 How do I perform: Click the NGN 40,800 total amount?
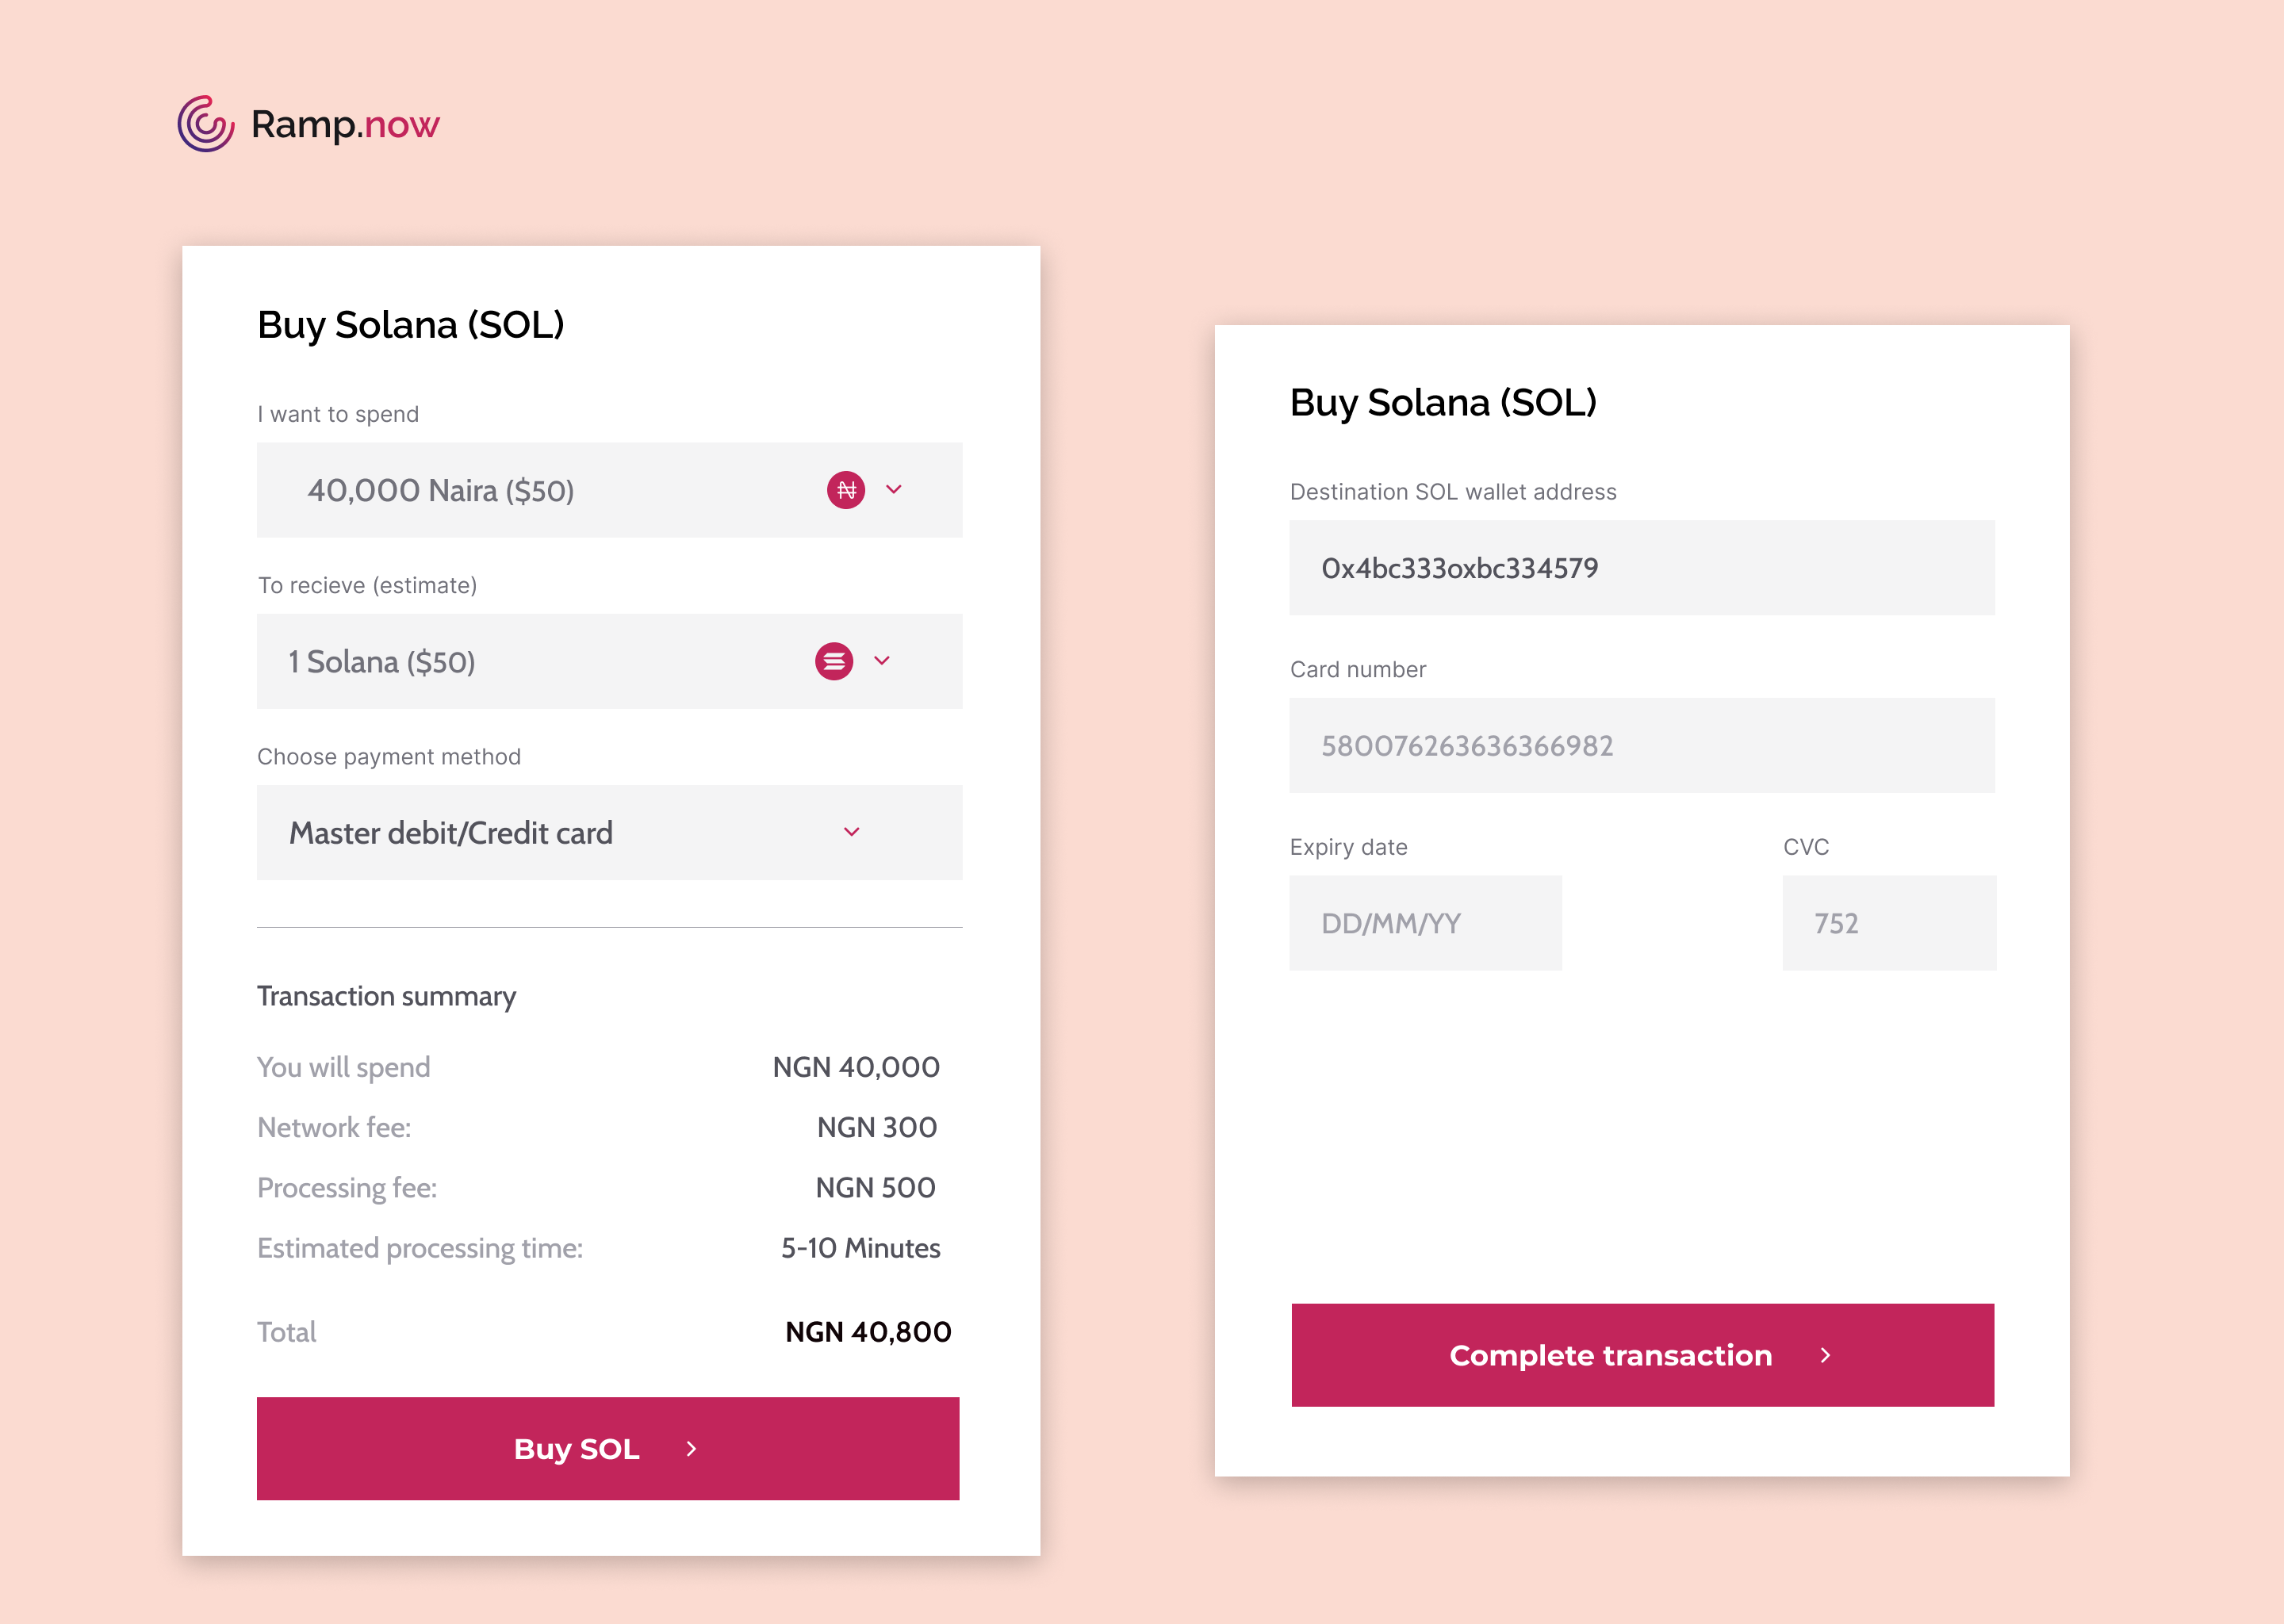pos(868,1332)
